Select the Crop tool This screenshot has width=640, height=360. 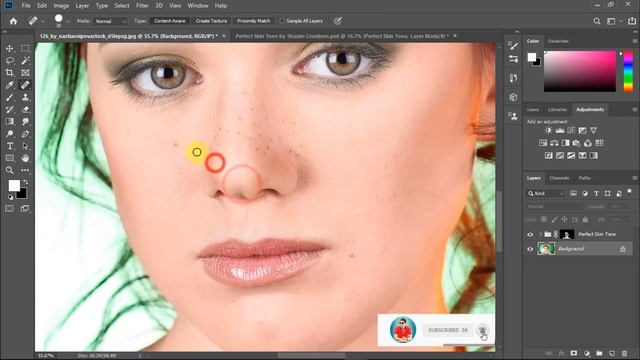coord(10,73)
